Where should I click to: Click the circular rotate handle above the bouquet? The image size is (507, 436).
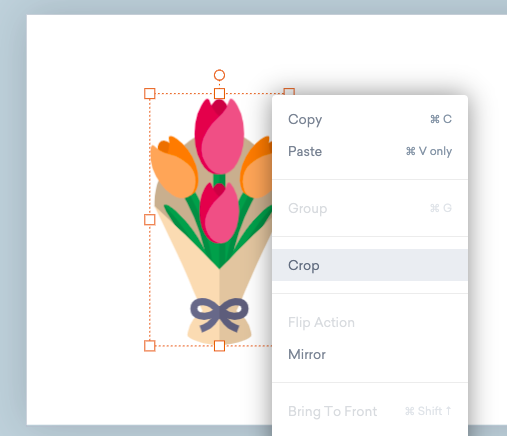219,75
